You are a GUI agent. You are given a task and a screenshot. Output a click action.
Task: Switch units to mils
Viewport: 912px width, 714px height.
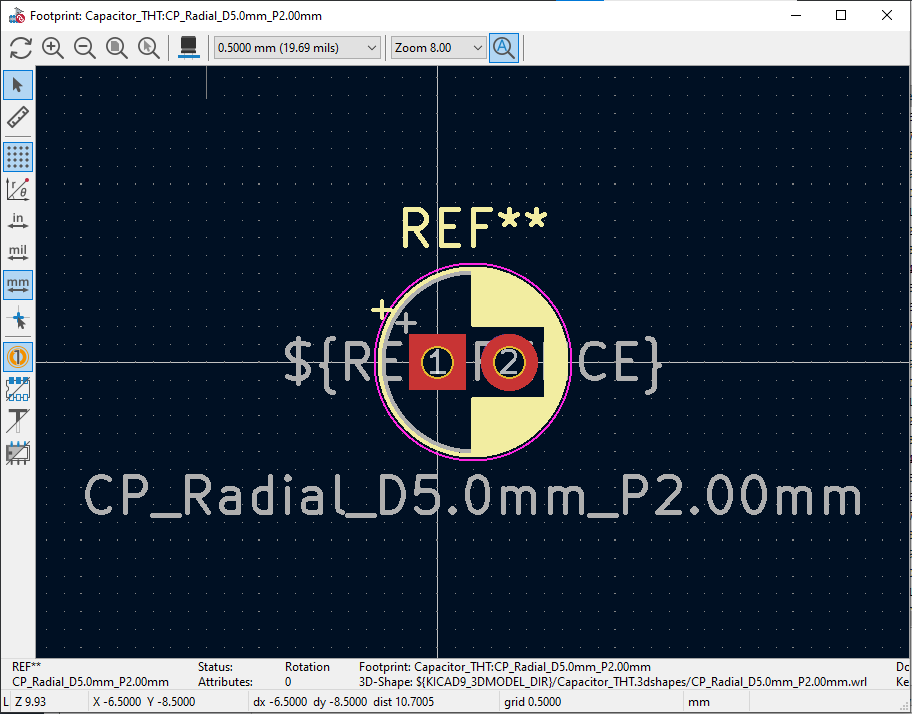tap(18, 253)
